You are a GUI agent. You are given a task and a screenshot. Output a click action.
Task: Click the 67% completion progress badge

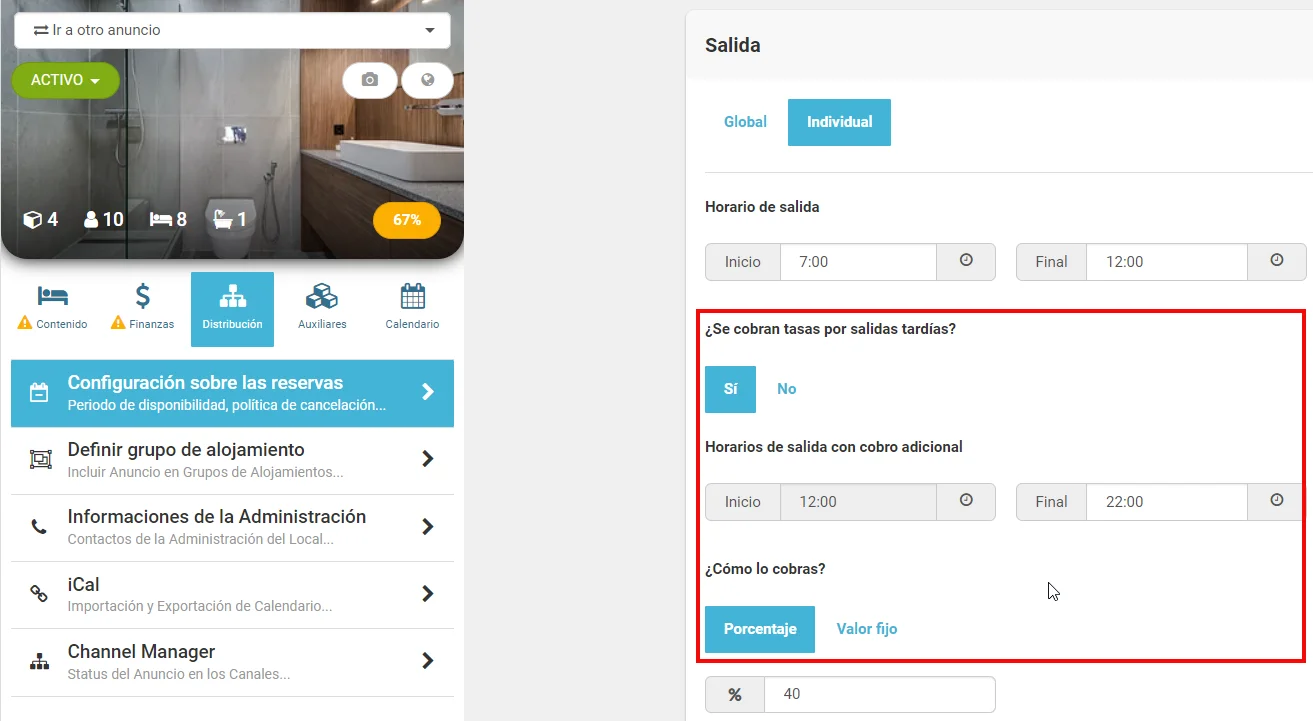[x=407, y=220]
